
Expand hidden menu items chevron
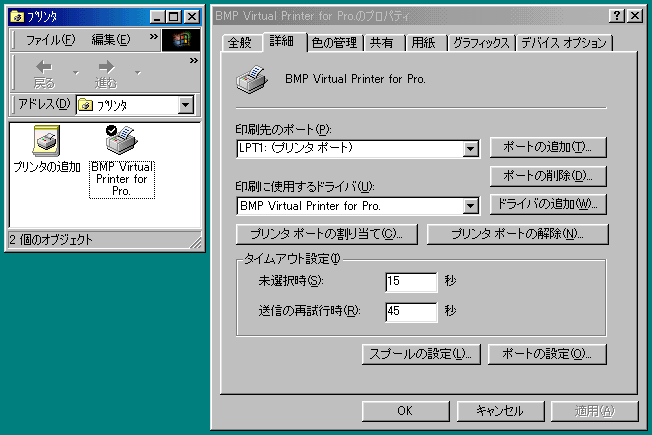pos(153,37)
